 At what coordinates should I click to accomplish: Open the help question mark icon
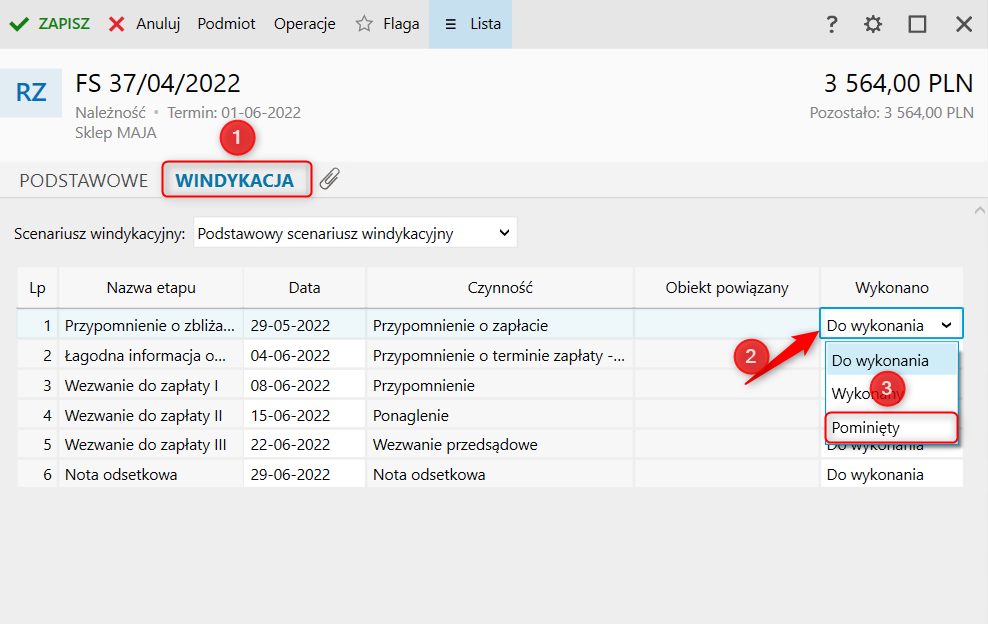point(831,24)
